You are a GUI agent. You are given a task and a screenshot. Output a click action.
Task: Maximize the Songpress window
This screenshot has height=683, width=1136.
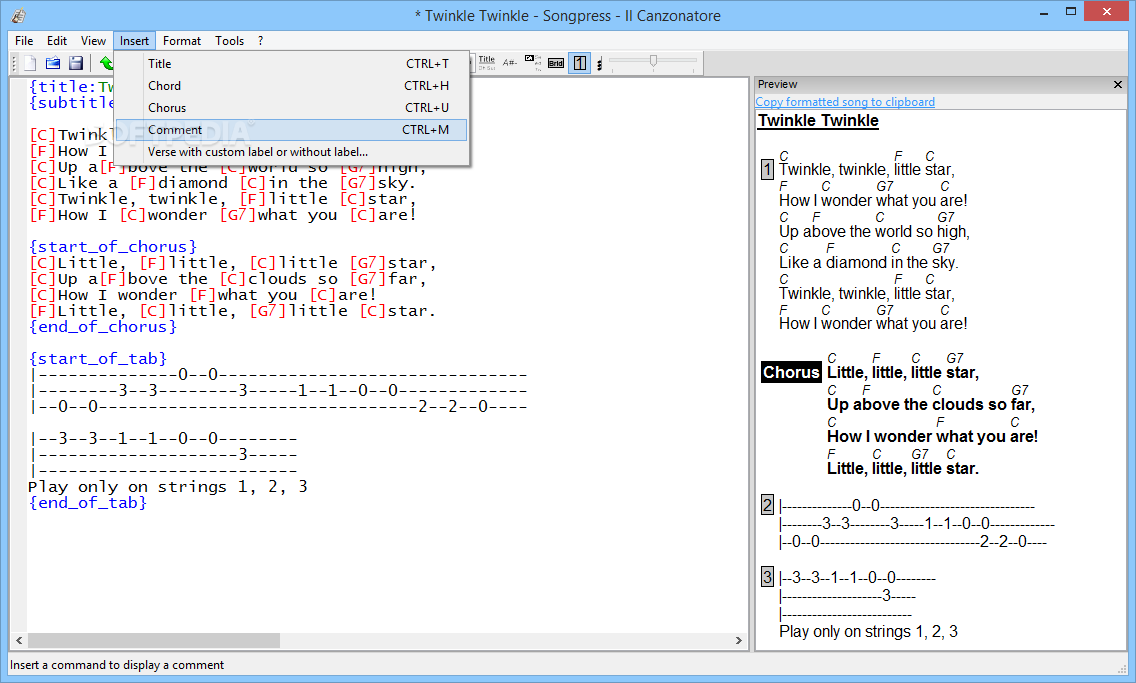point(1071,12)
